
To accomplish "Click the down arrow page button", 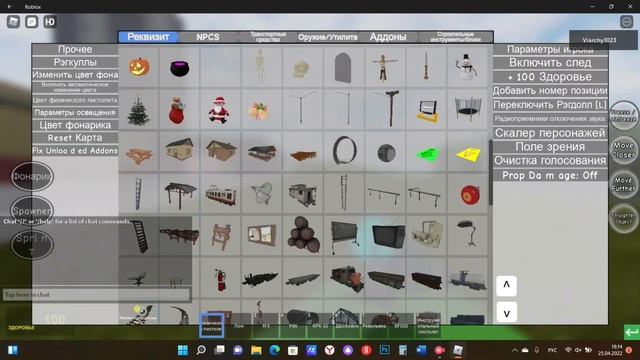I will click(x=506, y=313).
